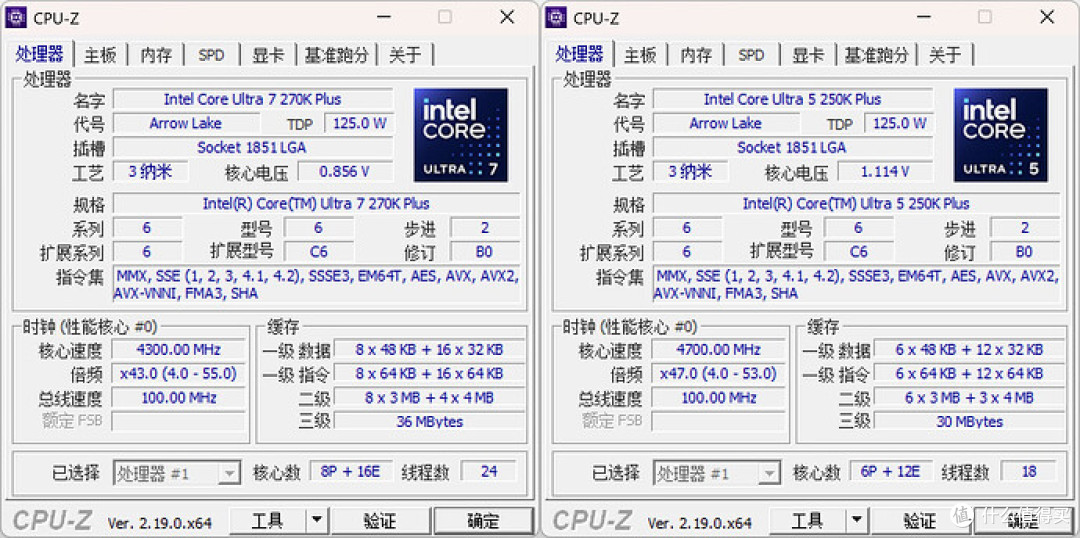Open 主板 tab in left CPU-Z window
The image size is (1080, 538).
point(100,55)
